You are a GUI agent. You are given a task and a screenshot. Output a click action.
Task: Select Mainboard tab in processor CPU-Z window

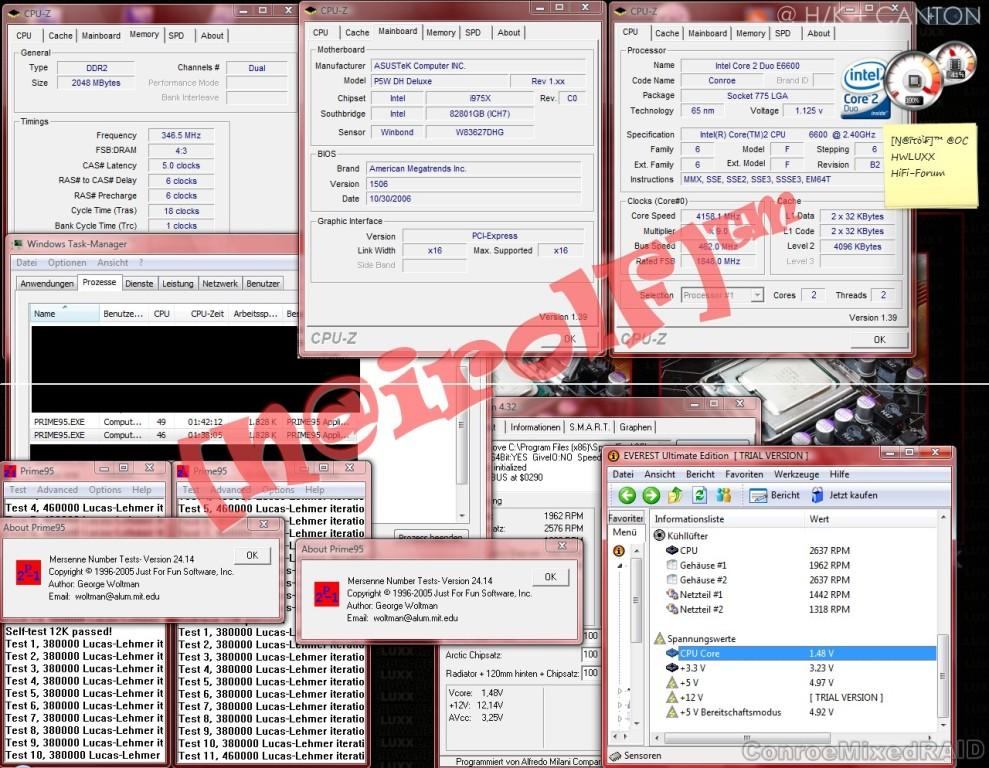pyautogui.click(x=707, y=33)
